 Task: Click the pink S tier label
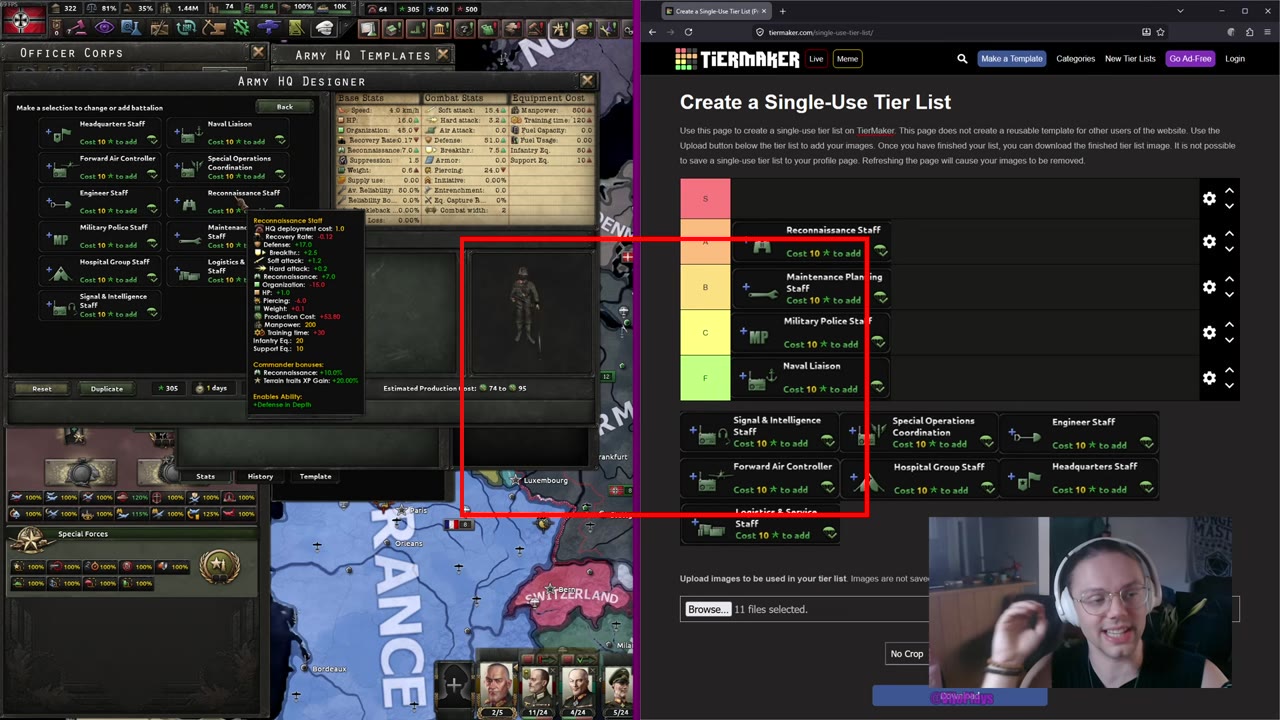pyautogui.click(x=705, y=198)
